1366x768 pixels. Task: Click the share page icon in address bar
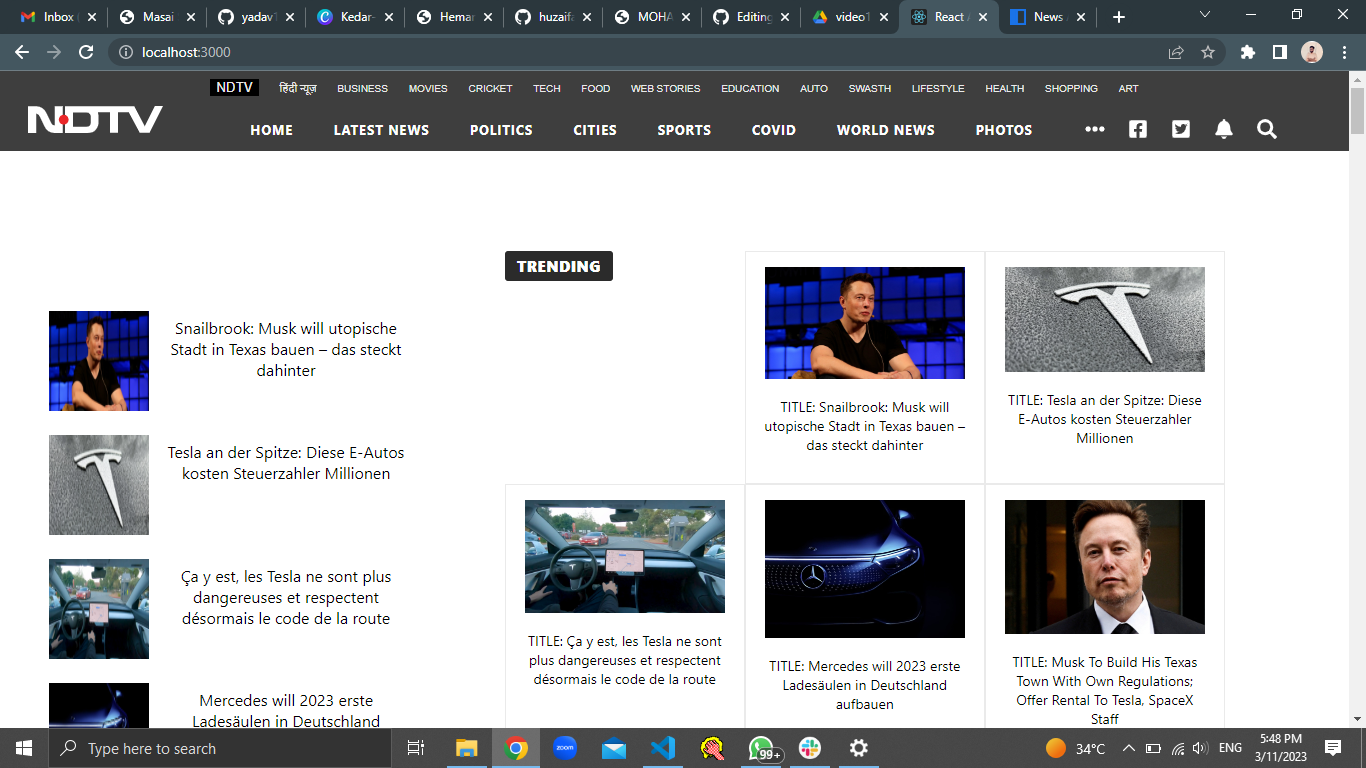[1176, 52]
